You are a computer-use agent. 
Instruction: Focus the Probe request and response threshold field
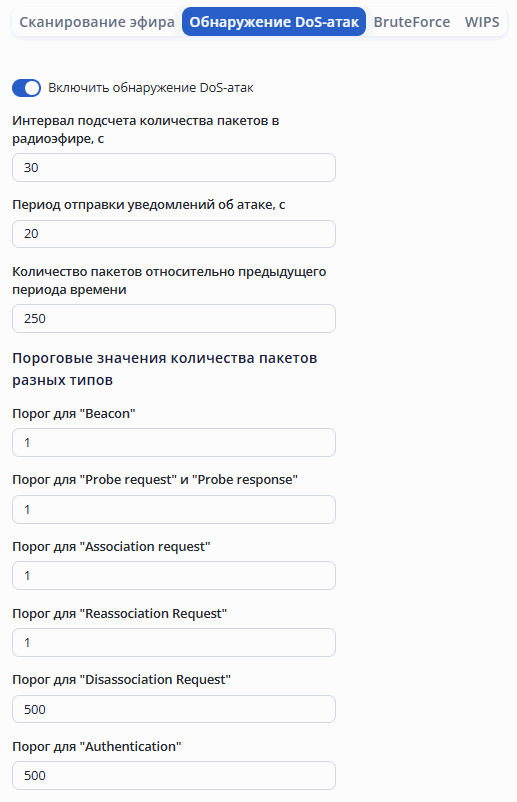[174, 509]
